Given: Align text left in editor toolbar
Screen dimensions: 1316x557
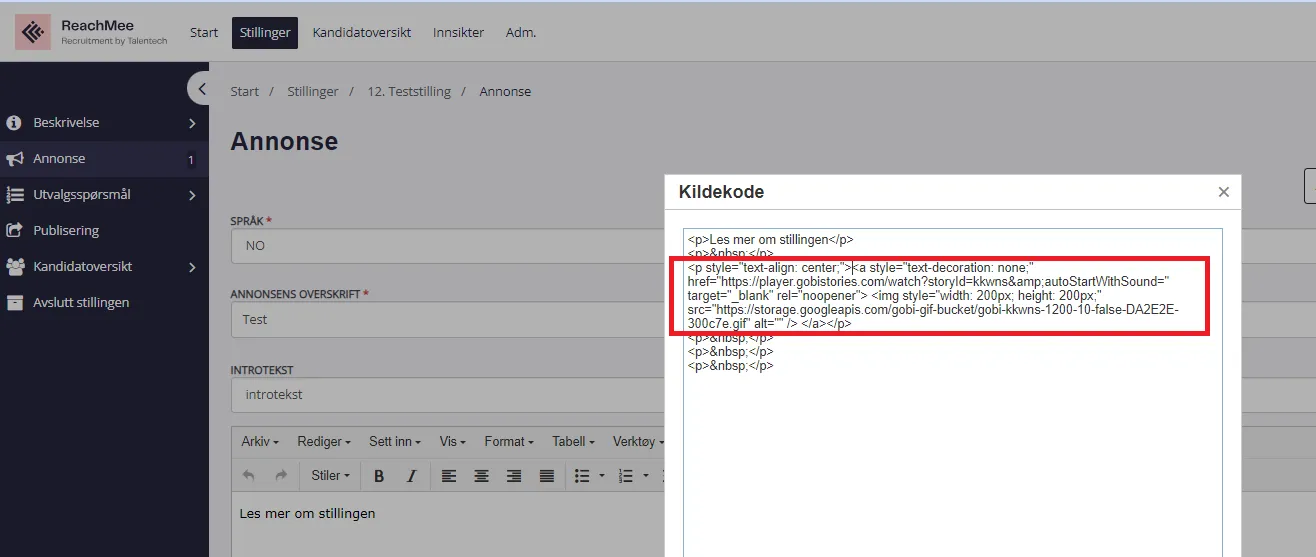Looking at the screenshot, I should [449, 476].
